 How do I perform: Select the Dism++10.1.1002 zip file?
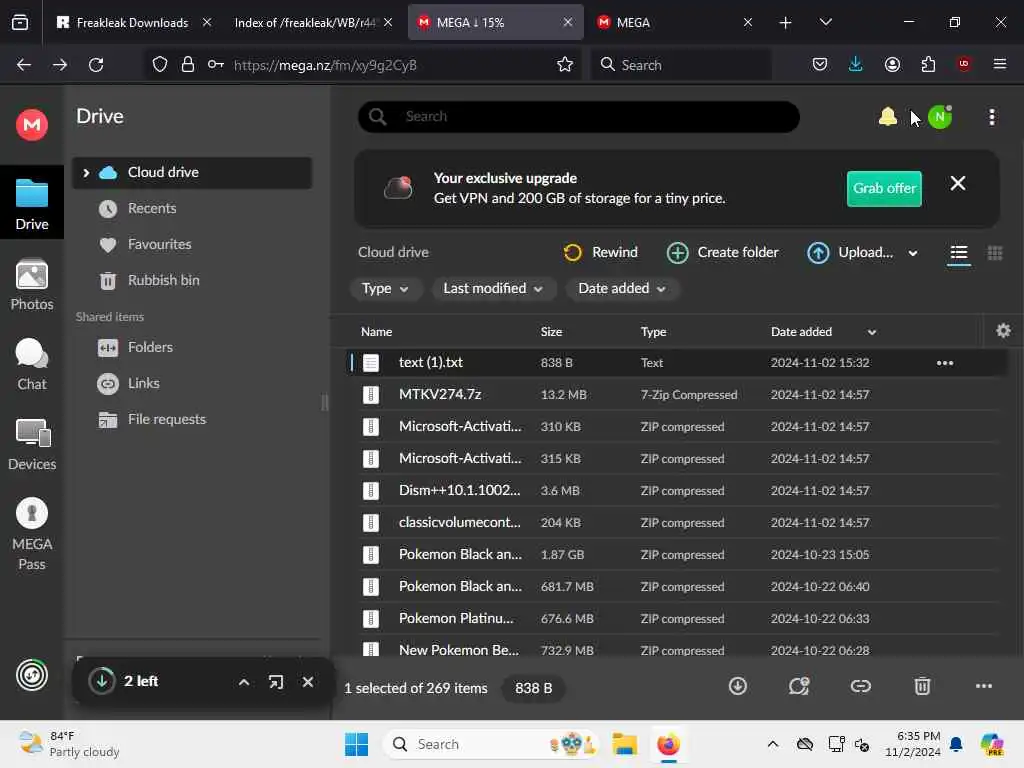tap(679, 490)
